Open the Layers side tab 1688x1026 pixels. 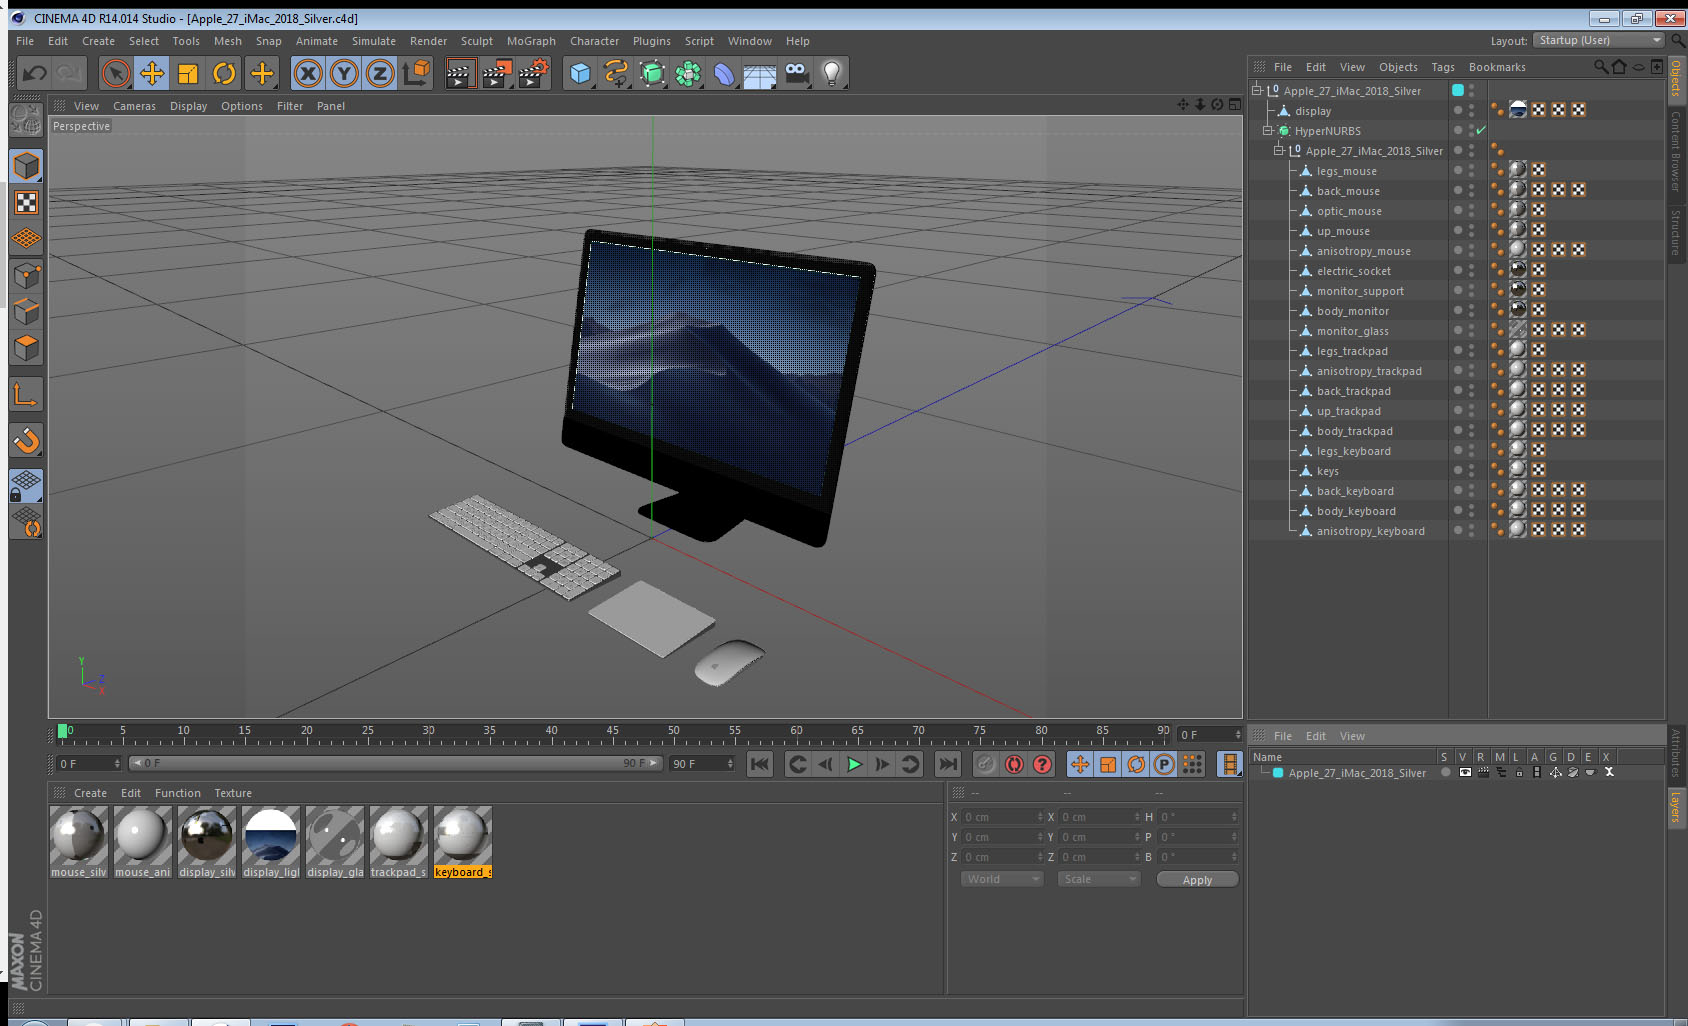coord(1676,808)
